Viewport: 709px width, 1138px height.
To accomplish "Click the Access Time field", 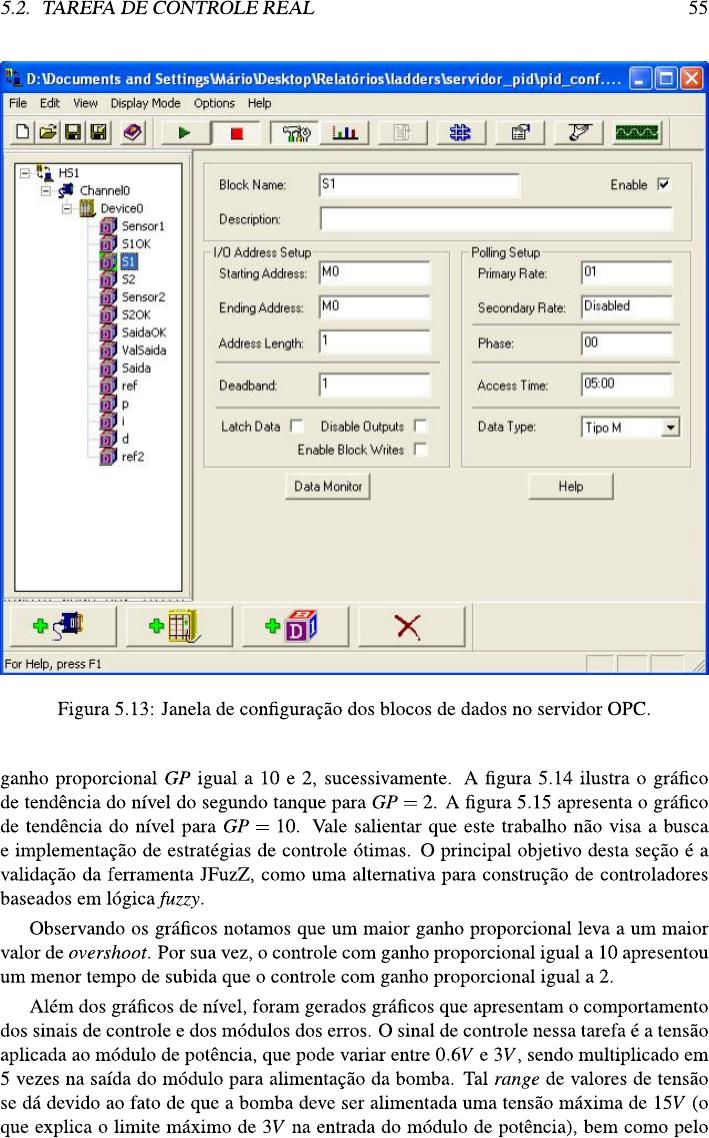I will point(627,385).
